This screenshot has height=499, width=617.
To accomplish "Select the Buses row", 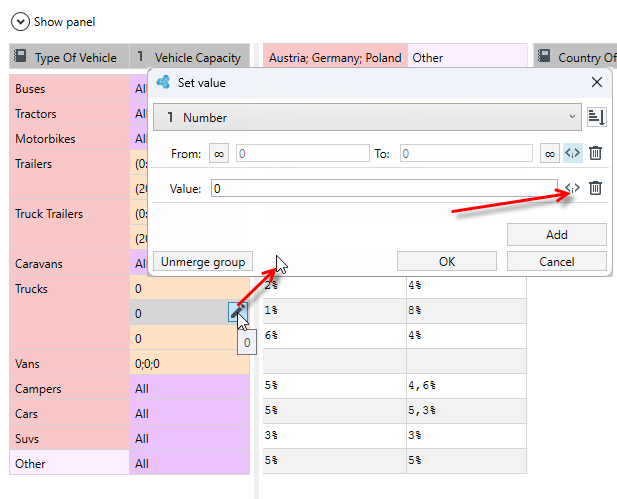I will point(69,89).
